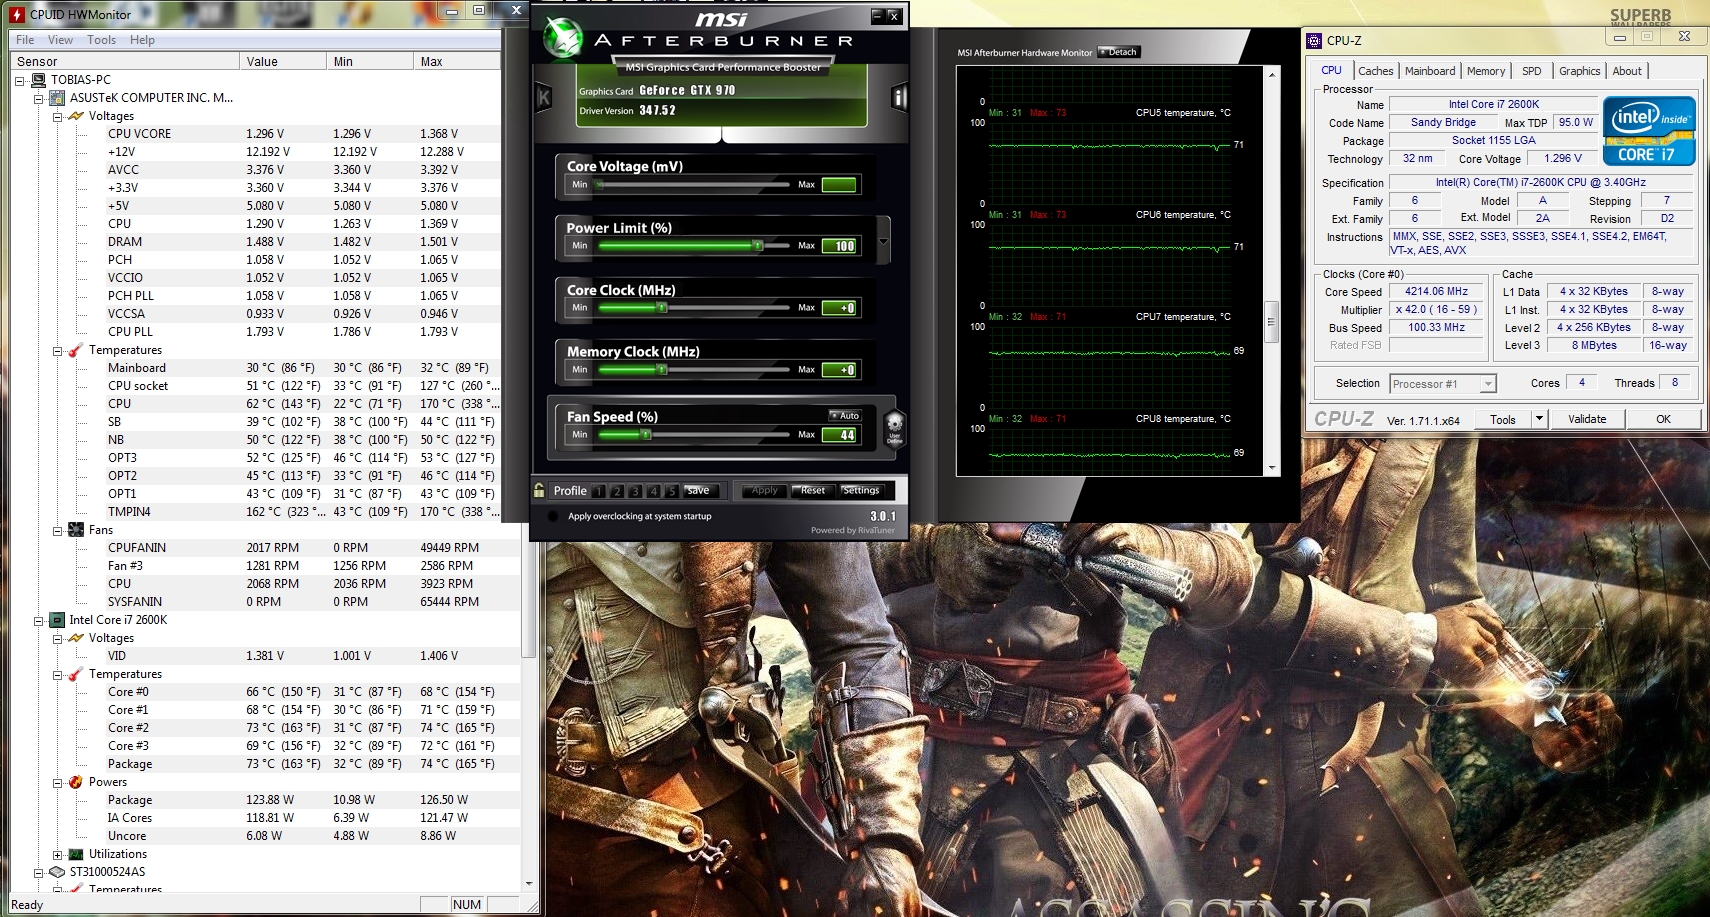
Task: Click the fan icon beside Fans node
Action: pyautogui.click(x=76, y=530)
